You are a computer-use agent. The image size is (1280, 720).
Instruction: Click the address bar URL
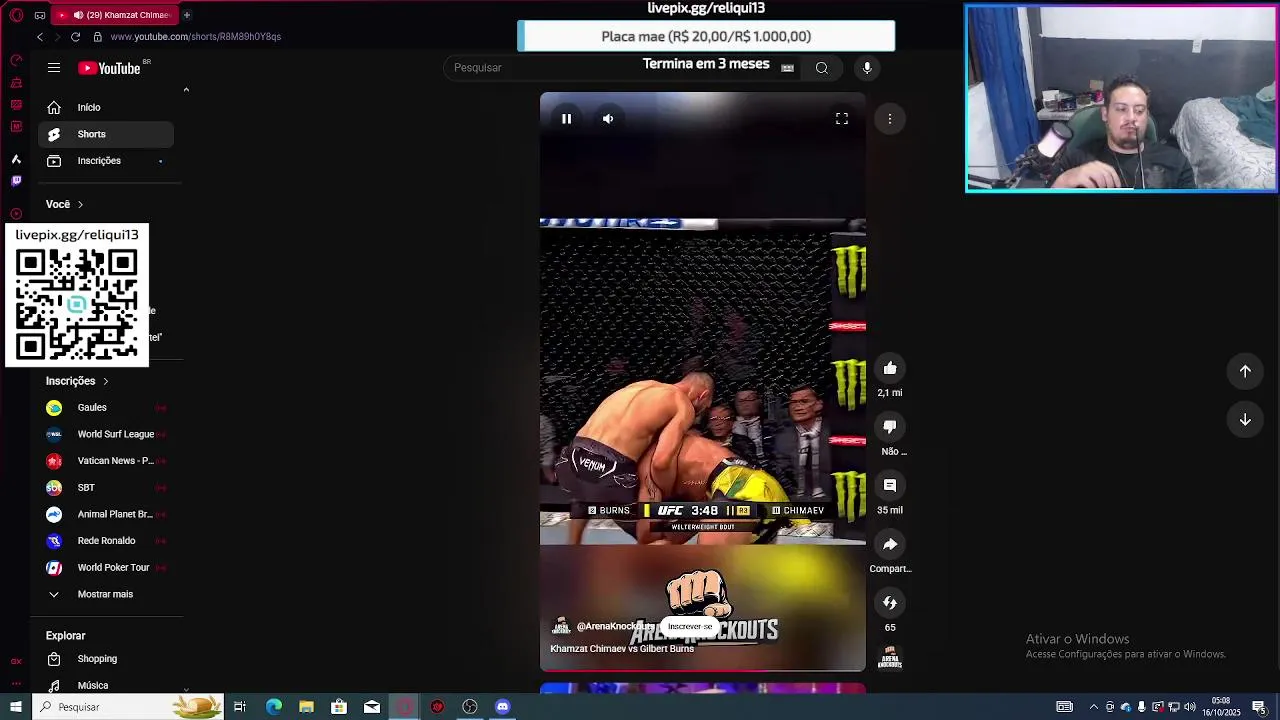click(x=196, y=37)
